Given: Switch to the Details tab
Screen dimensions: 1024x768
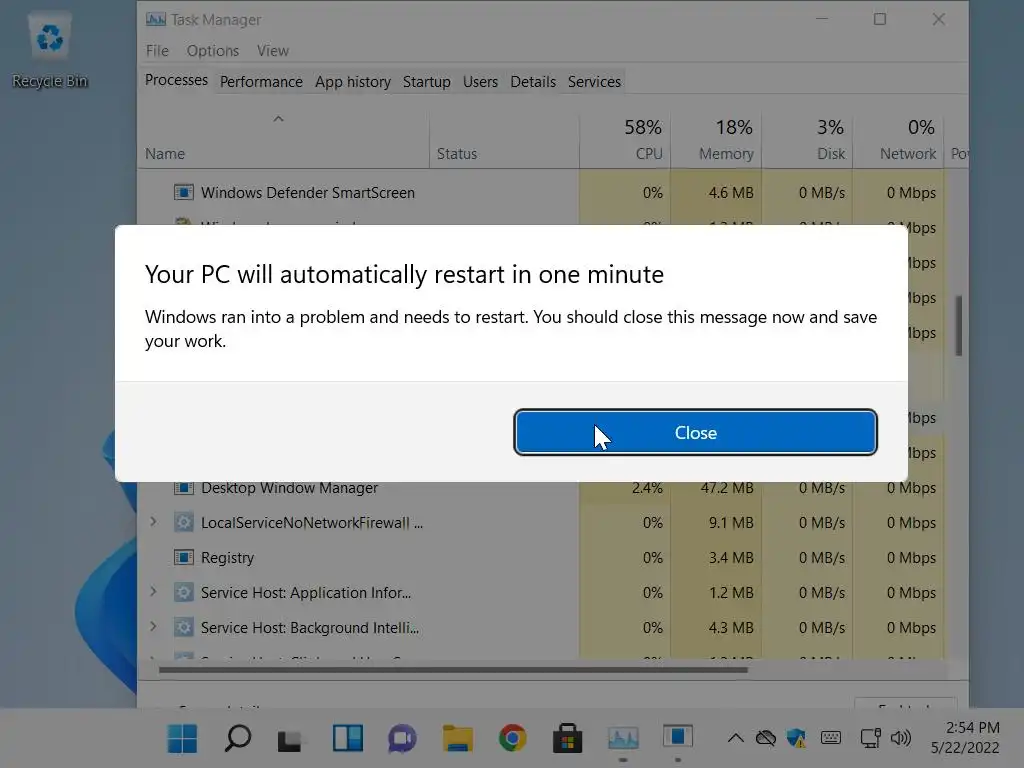Looking at the screenshot, I should coord(533,82).
